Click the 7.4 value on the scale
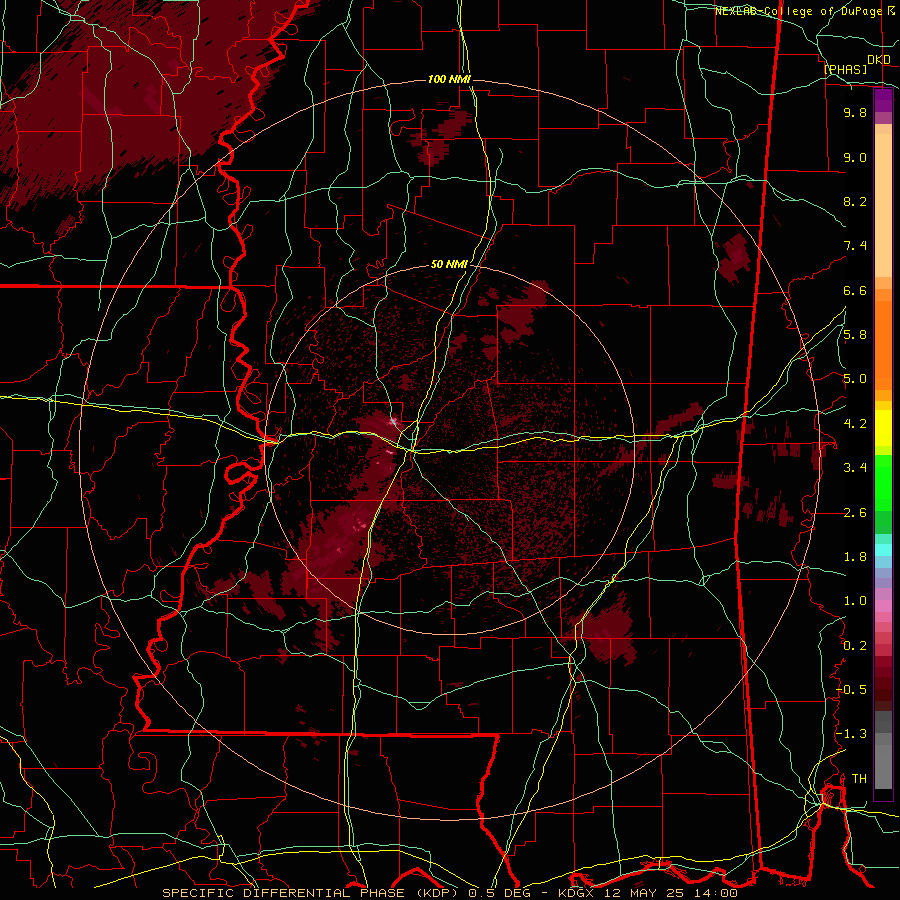 (855, 246)
